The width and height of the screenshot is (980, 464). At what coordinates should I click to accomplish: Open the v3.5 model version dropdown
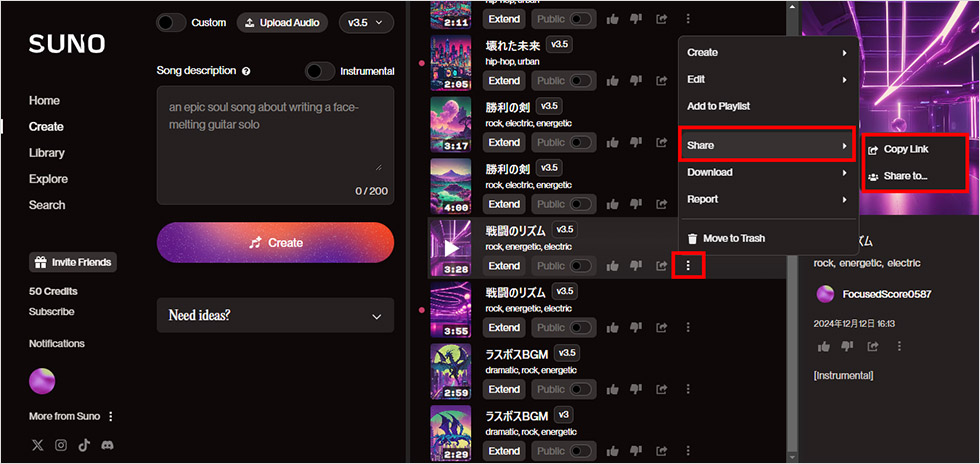(366, 23)
